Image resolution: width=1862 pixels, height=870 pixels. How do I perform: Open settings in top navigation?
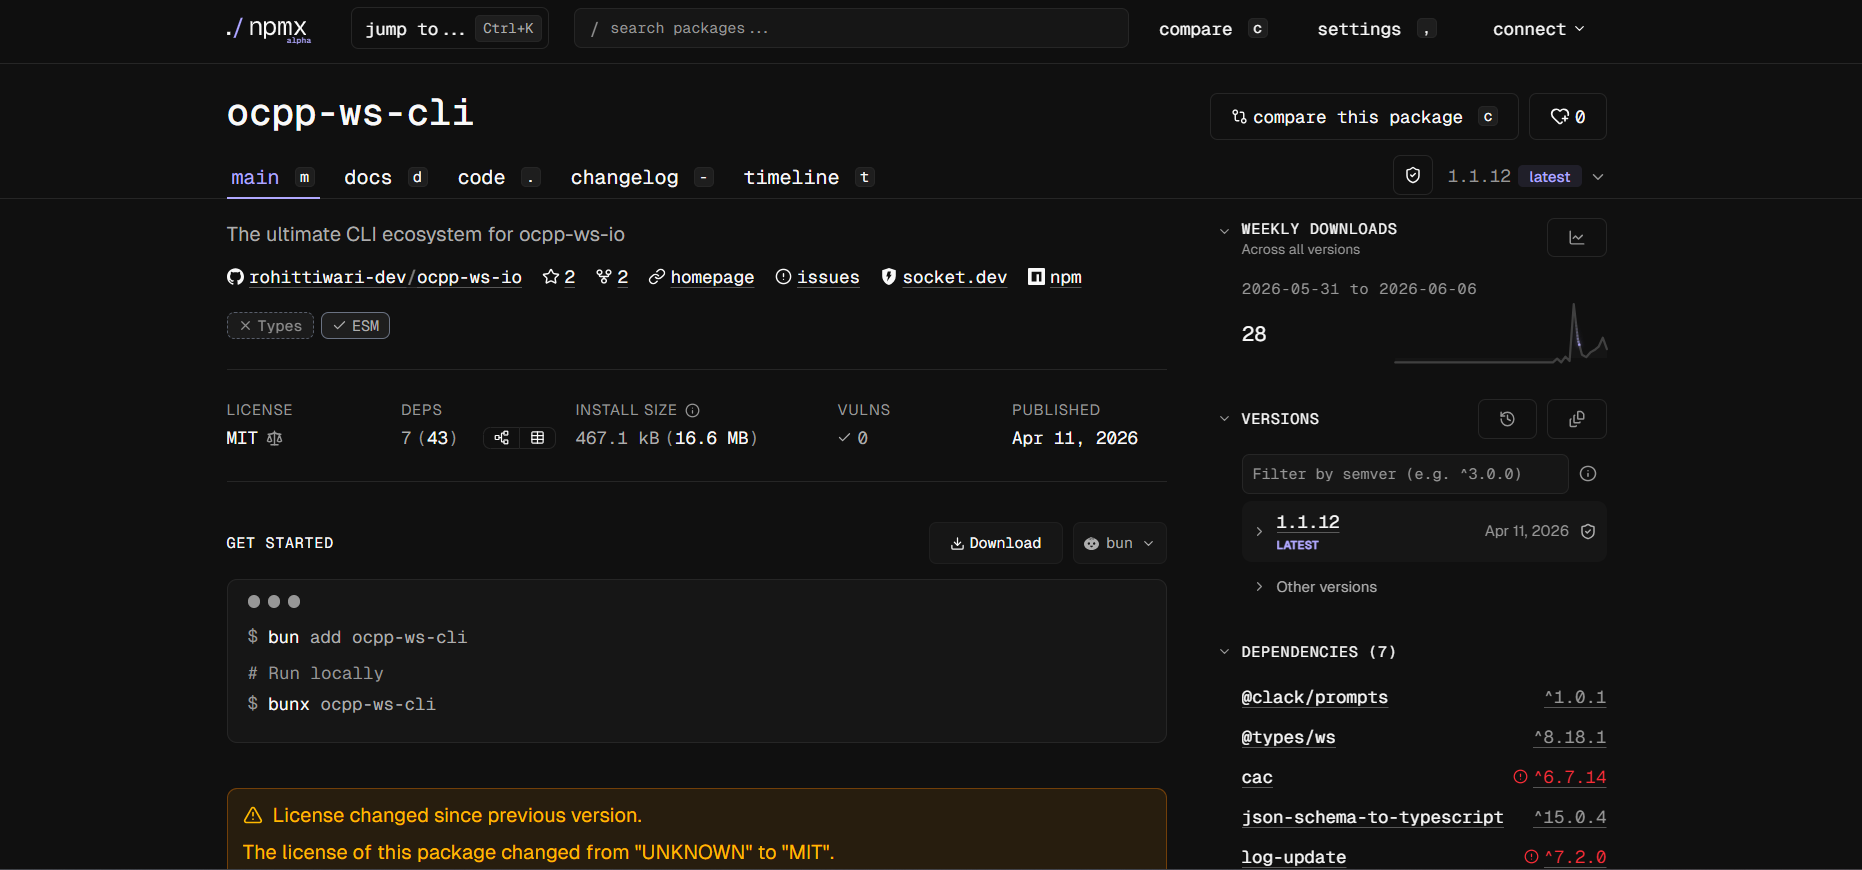(1377, 29)
